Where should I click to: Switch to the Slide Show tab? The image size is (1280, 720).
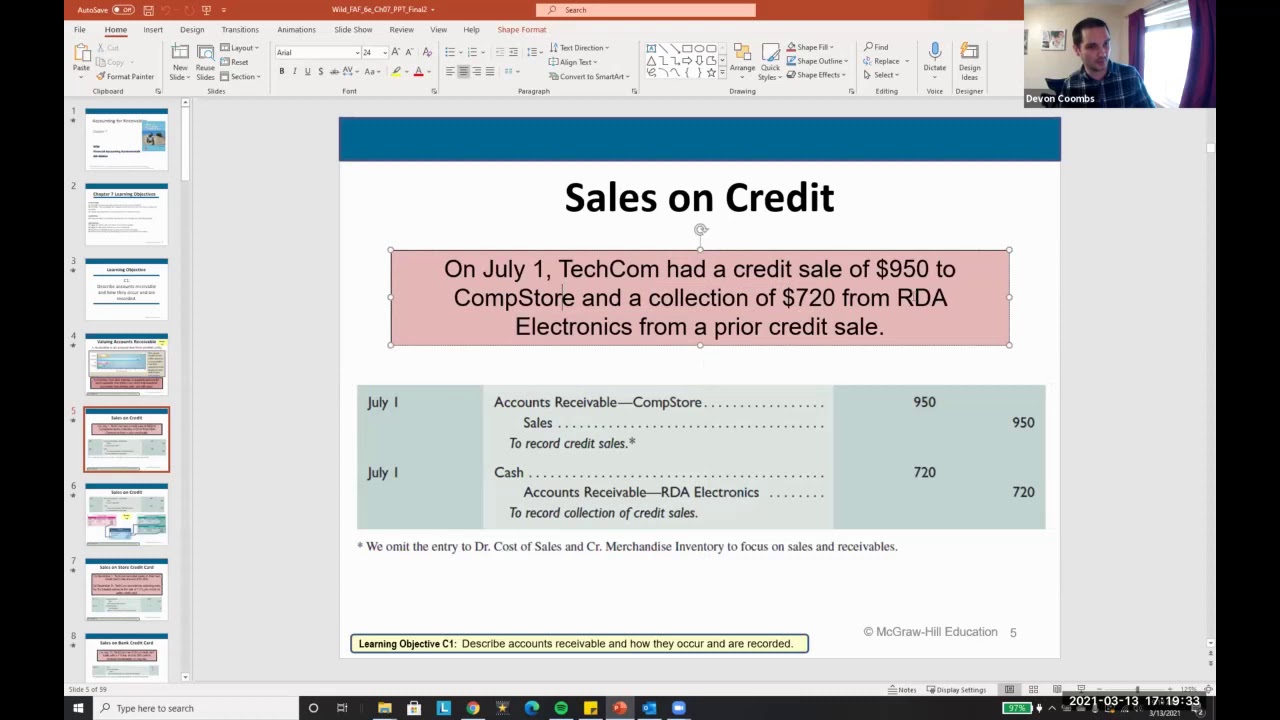click(353, 30)
